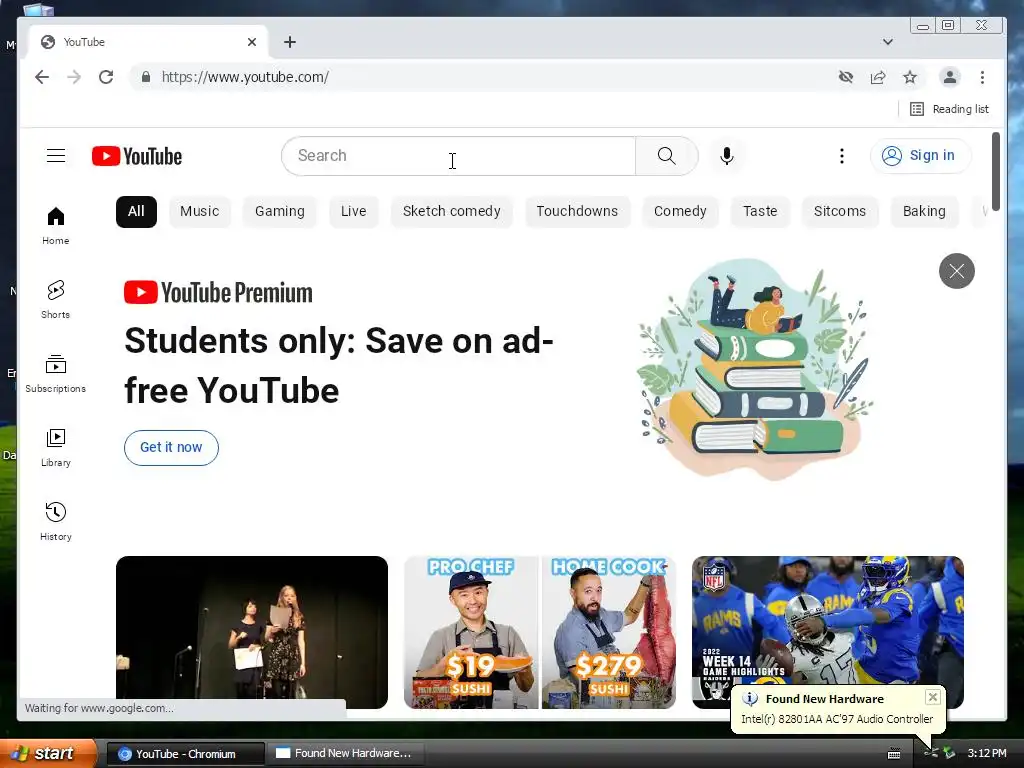This screenshot has height=768, width=1024.
Task: Select the Live filter chip
Action: pyautogui.click(x=353, y=212)
